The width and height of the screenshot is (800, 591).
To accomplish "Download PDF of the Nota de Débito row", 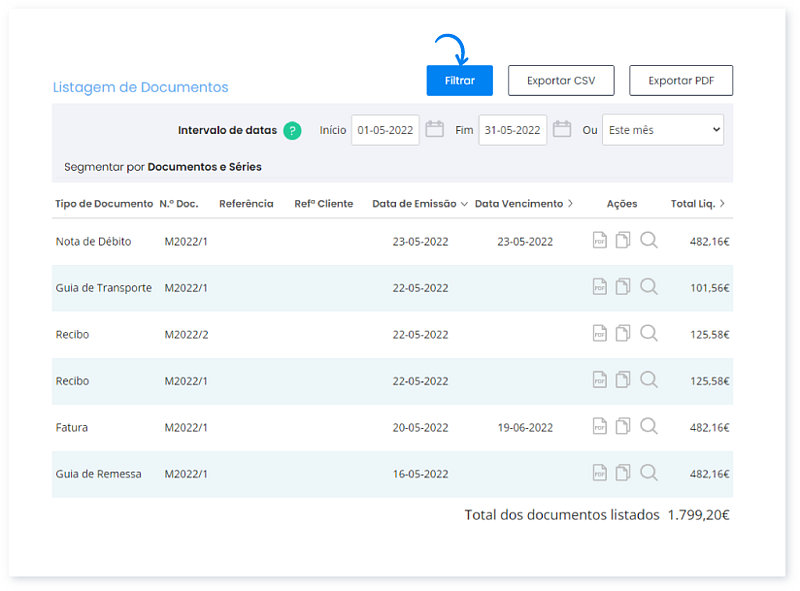I will click(x=600, y=241).
